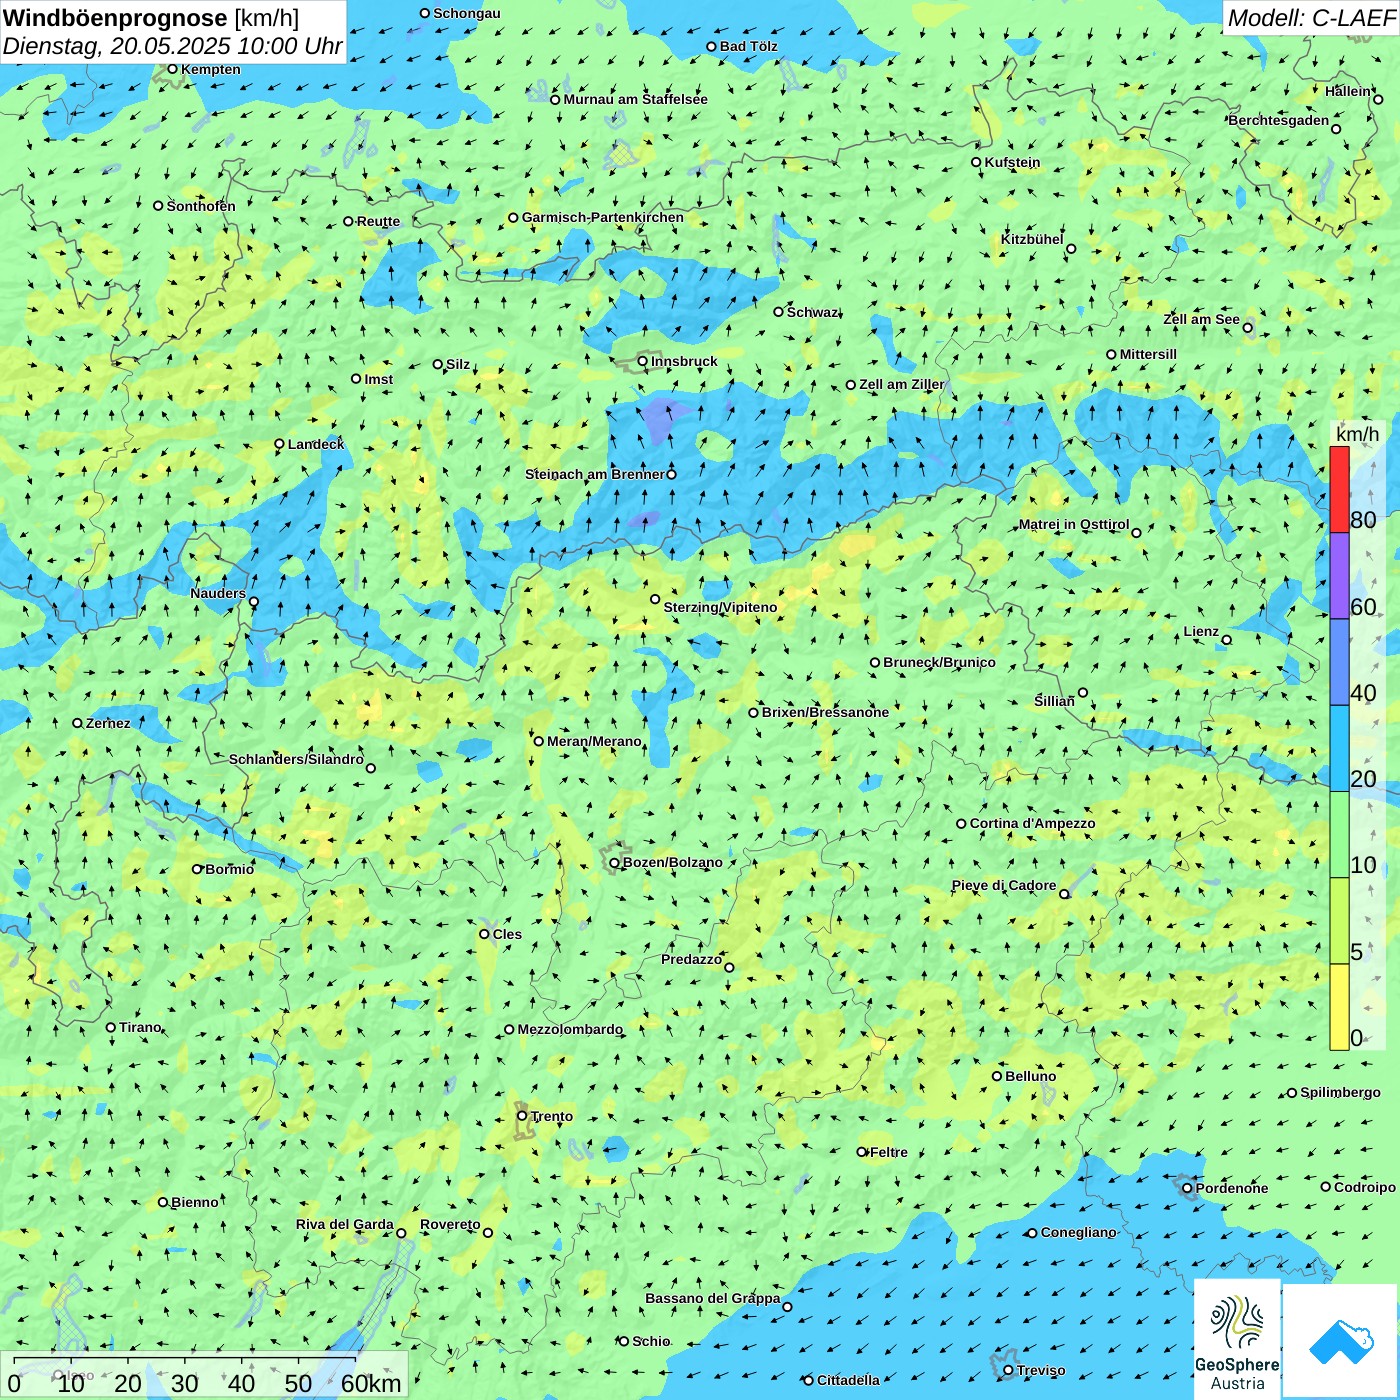Click the Pordenone city marker
This screenshot has height=1400, width=1400.
click(x=1188, y=1189)
